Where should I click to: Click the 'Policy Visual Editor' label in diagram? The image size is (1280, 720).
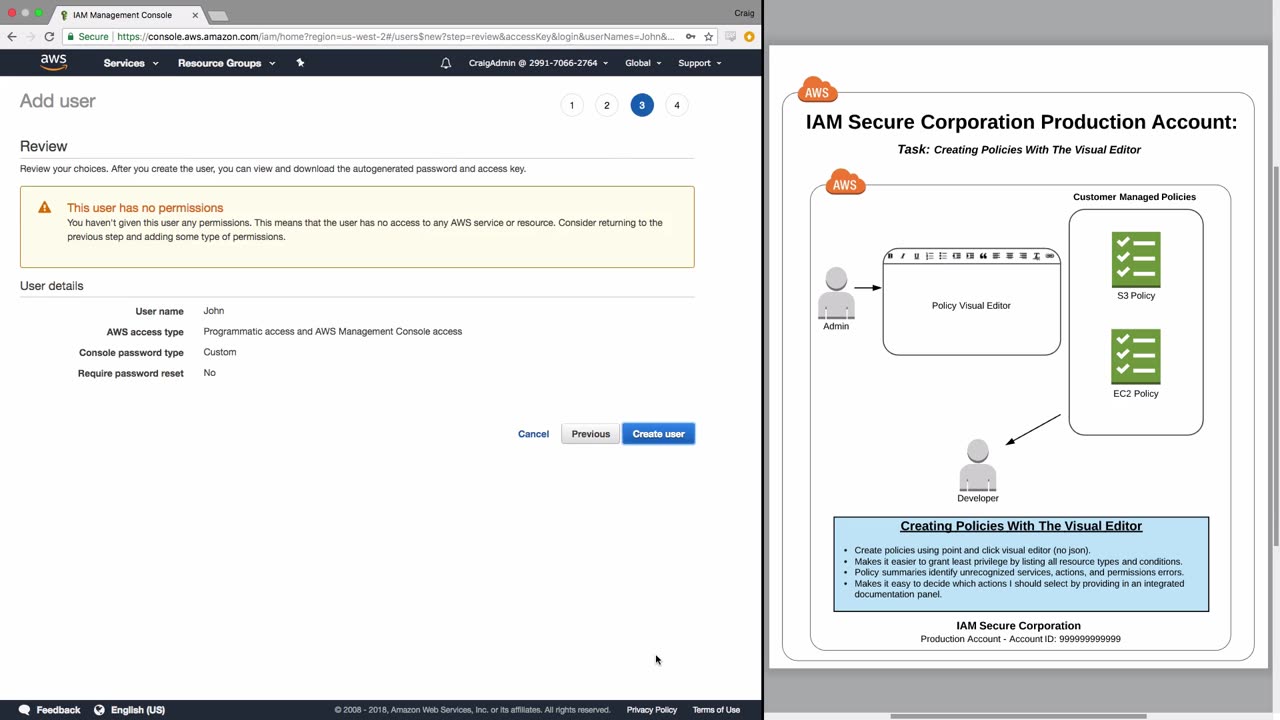click(x=971, y=306)
